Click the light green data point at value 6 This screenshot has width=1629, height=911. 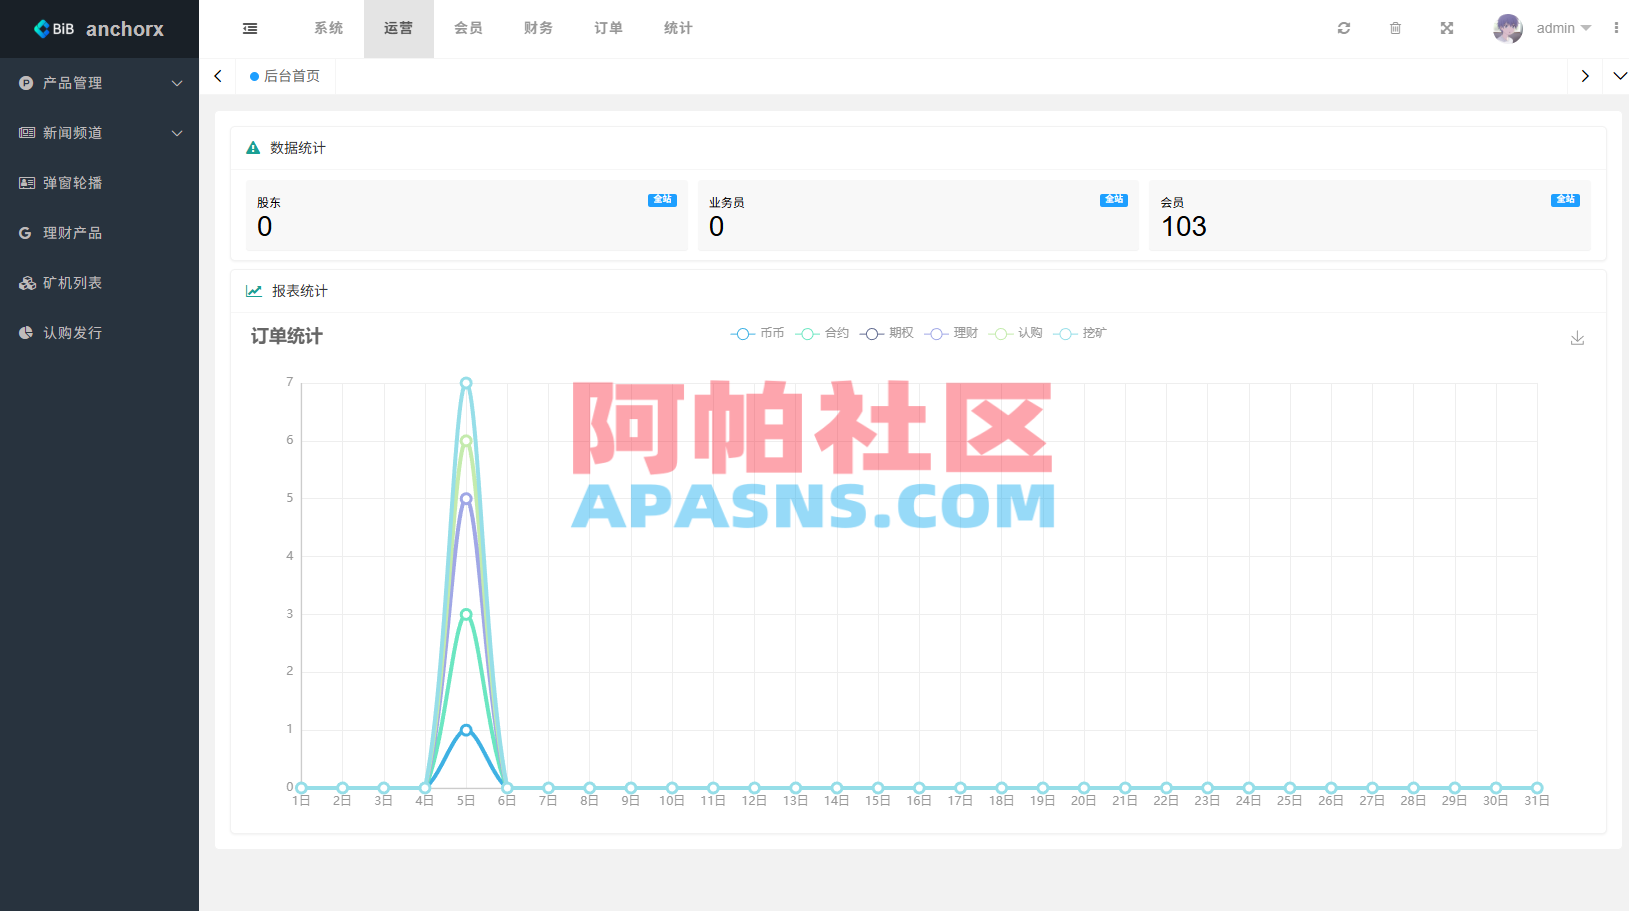466,441
